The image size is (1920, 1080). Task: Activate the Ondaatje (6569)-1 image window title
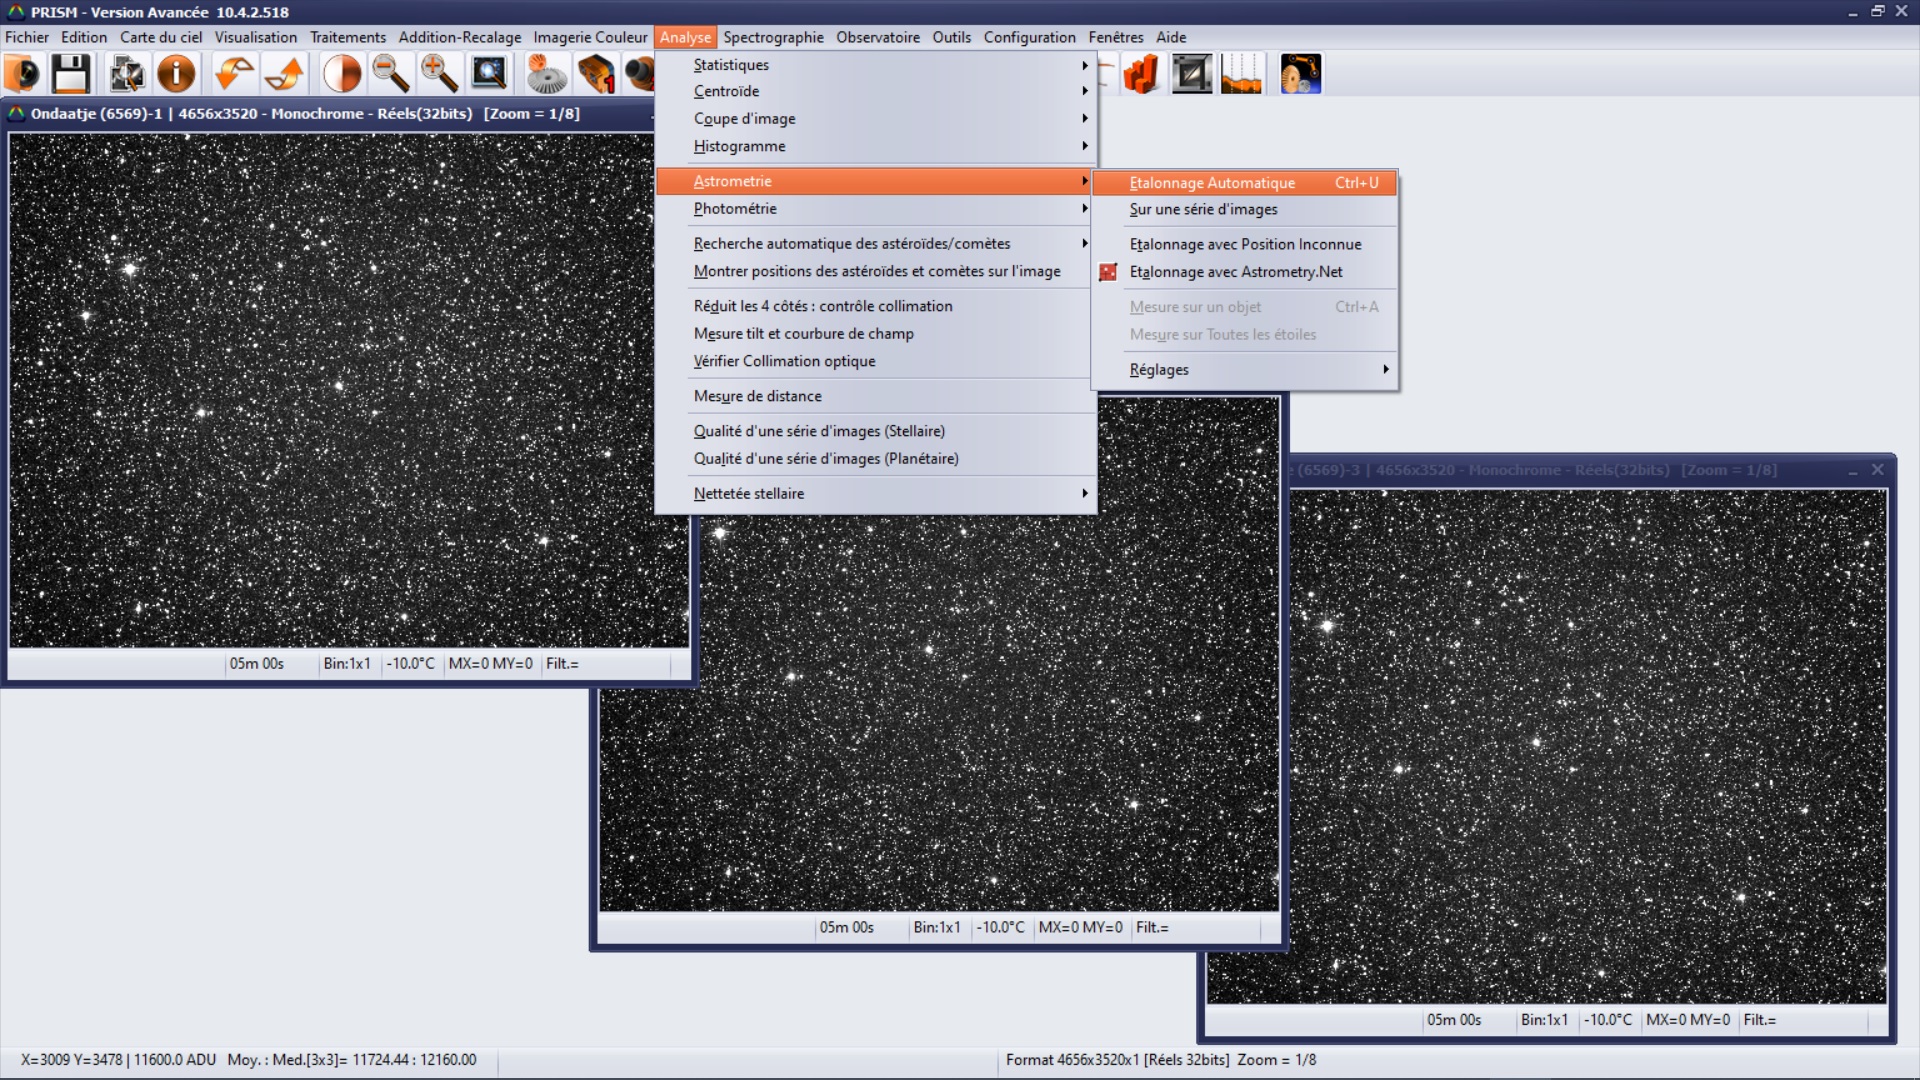[x=305, y=114]
